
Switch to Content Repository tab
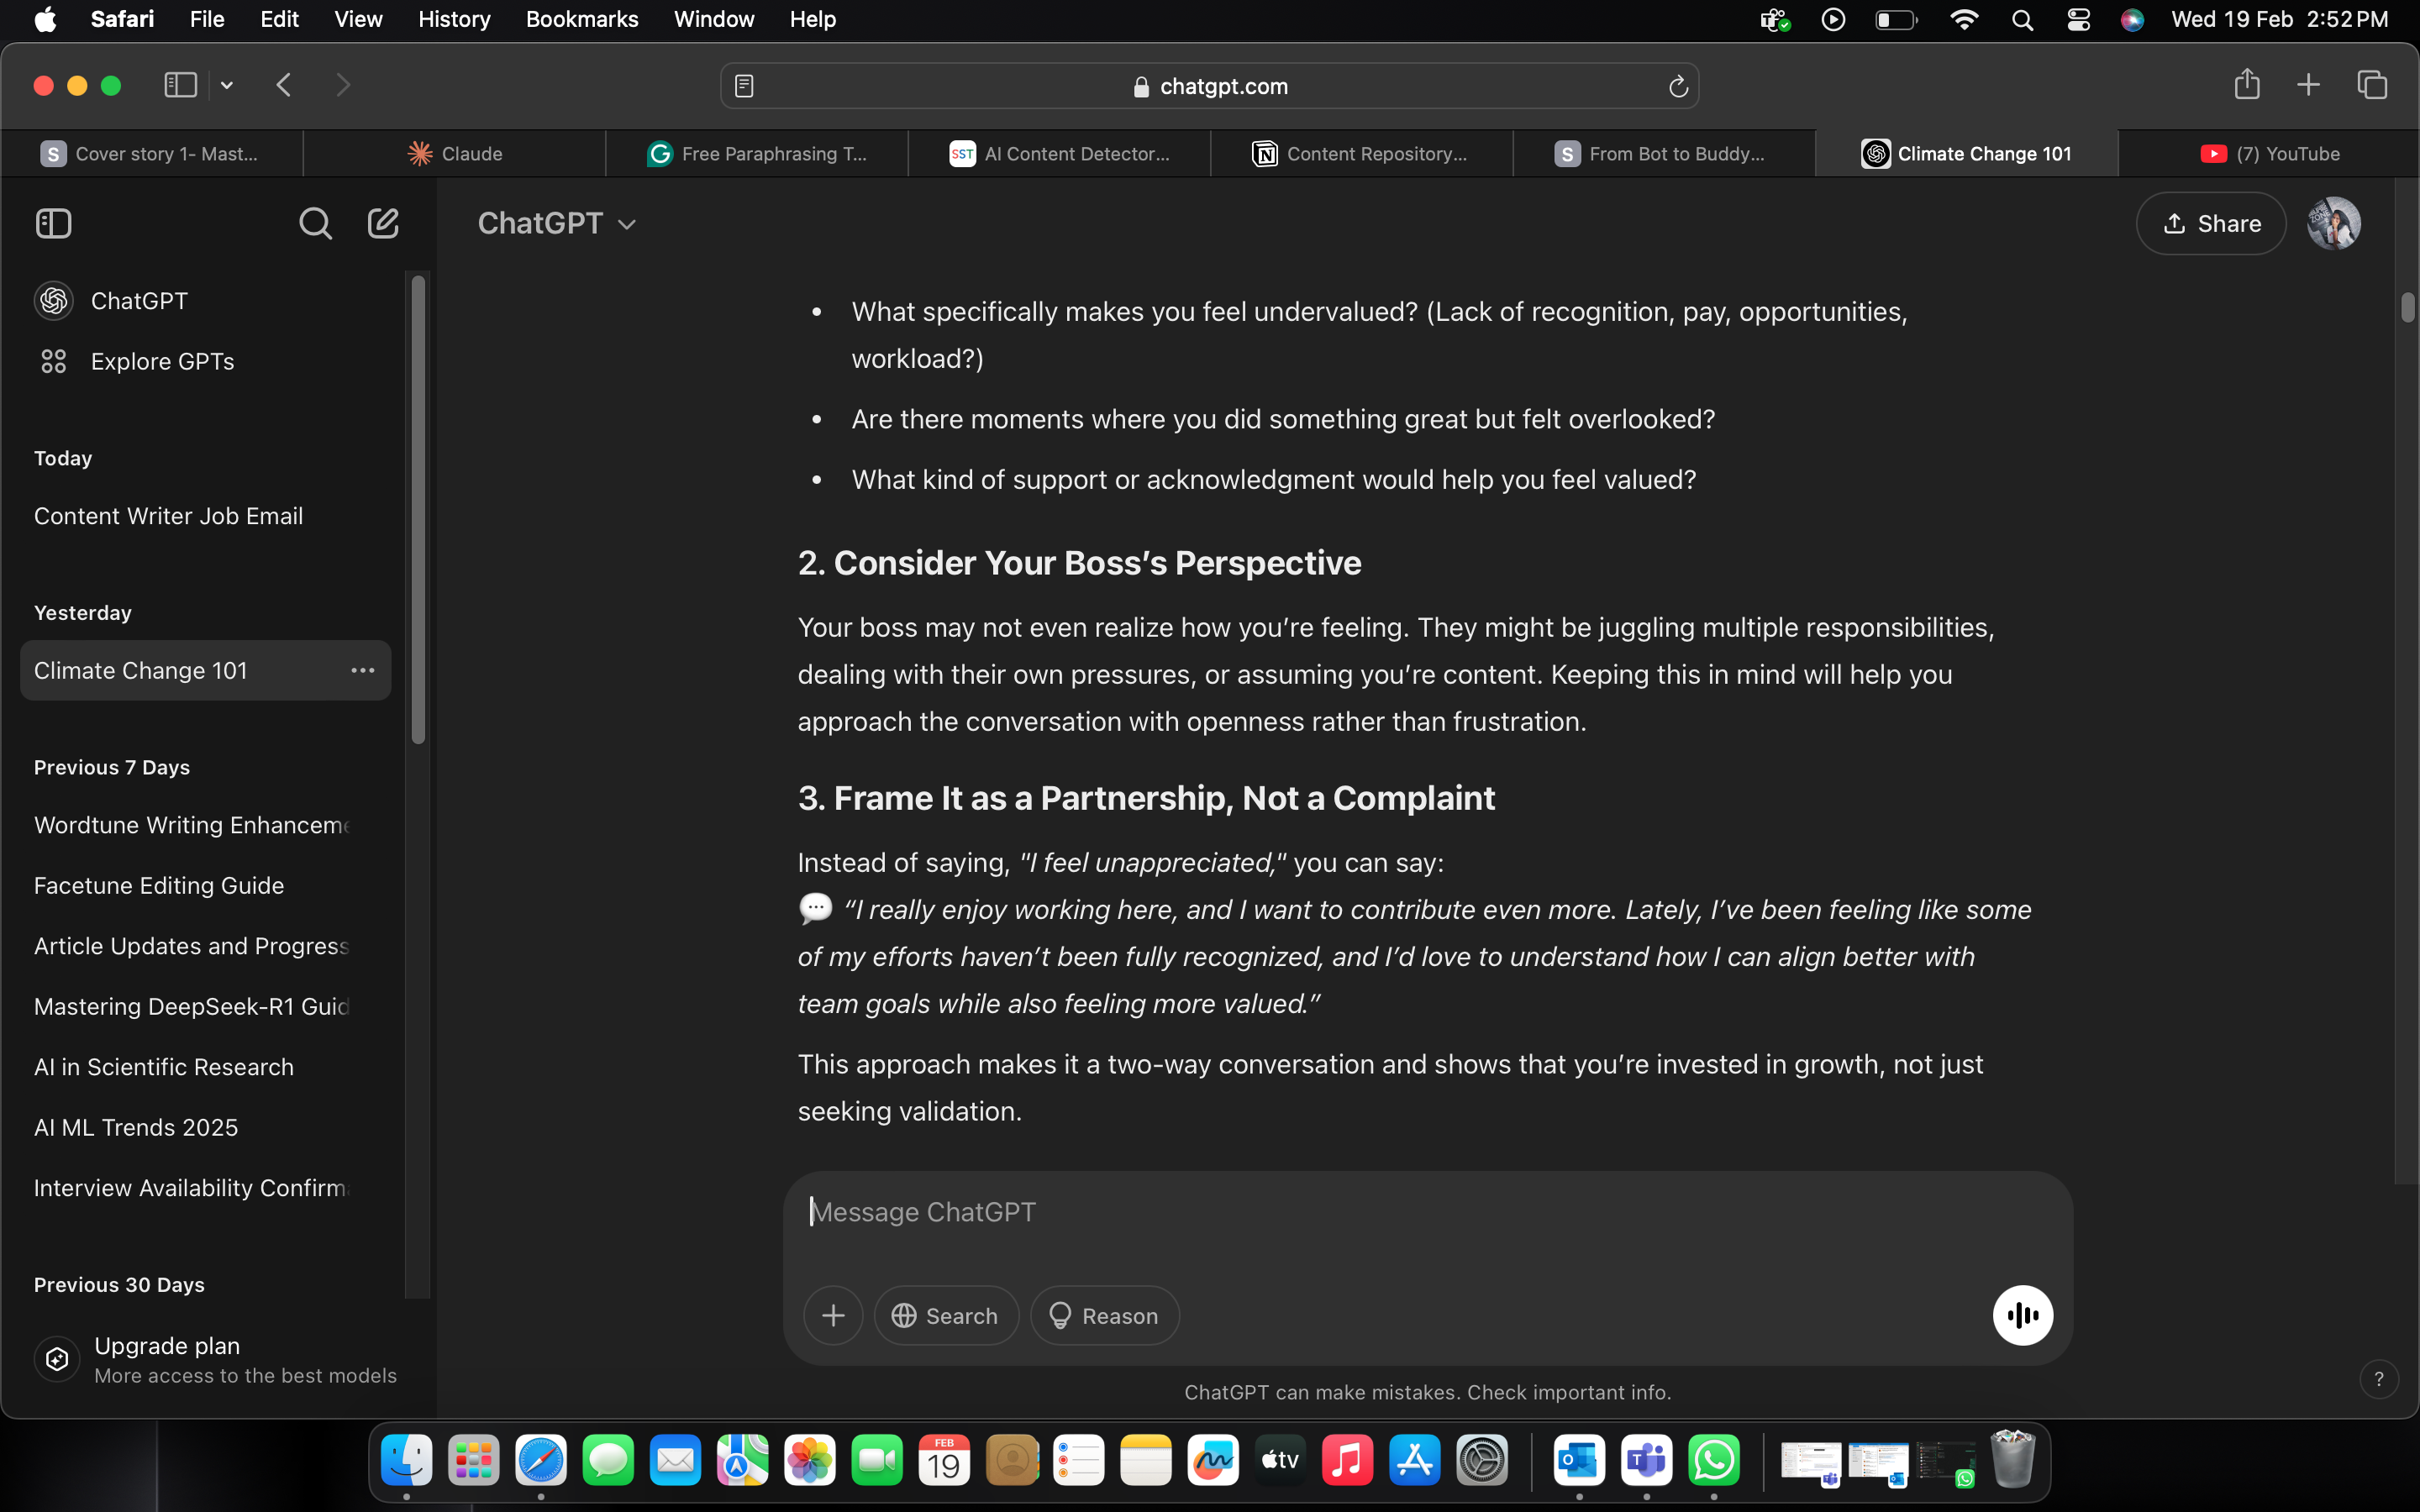1362,154
